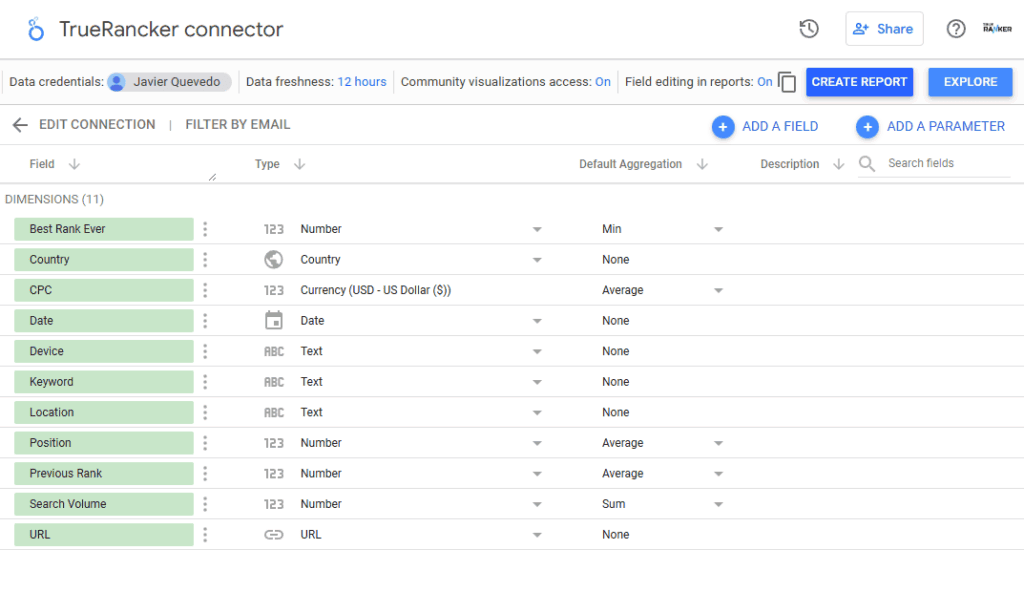Click the Explore button
1024x613 pixels.
coord(970,82)
